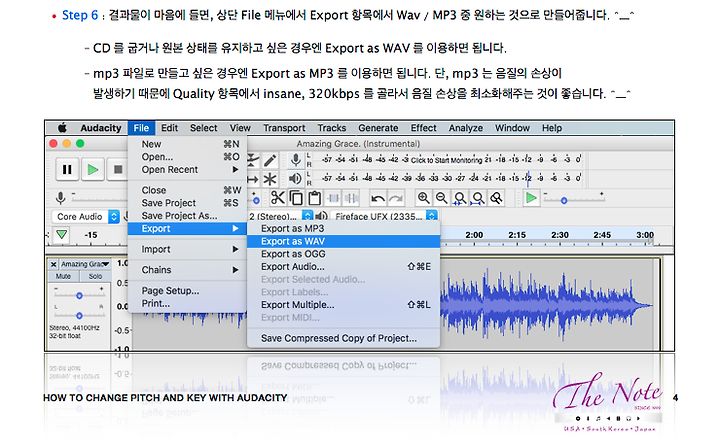Open the Generate menu

tap(378, 128)
